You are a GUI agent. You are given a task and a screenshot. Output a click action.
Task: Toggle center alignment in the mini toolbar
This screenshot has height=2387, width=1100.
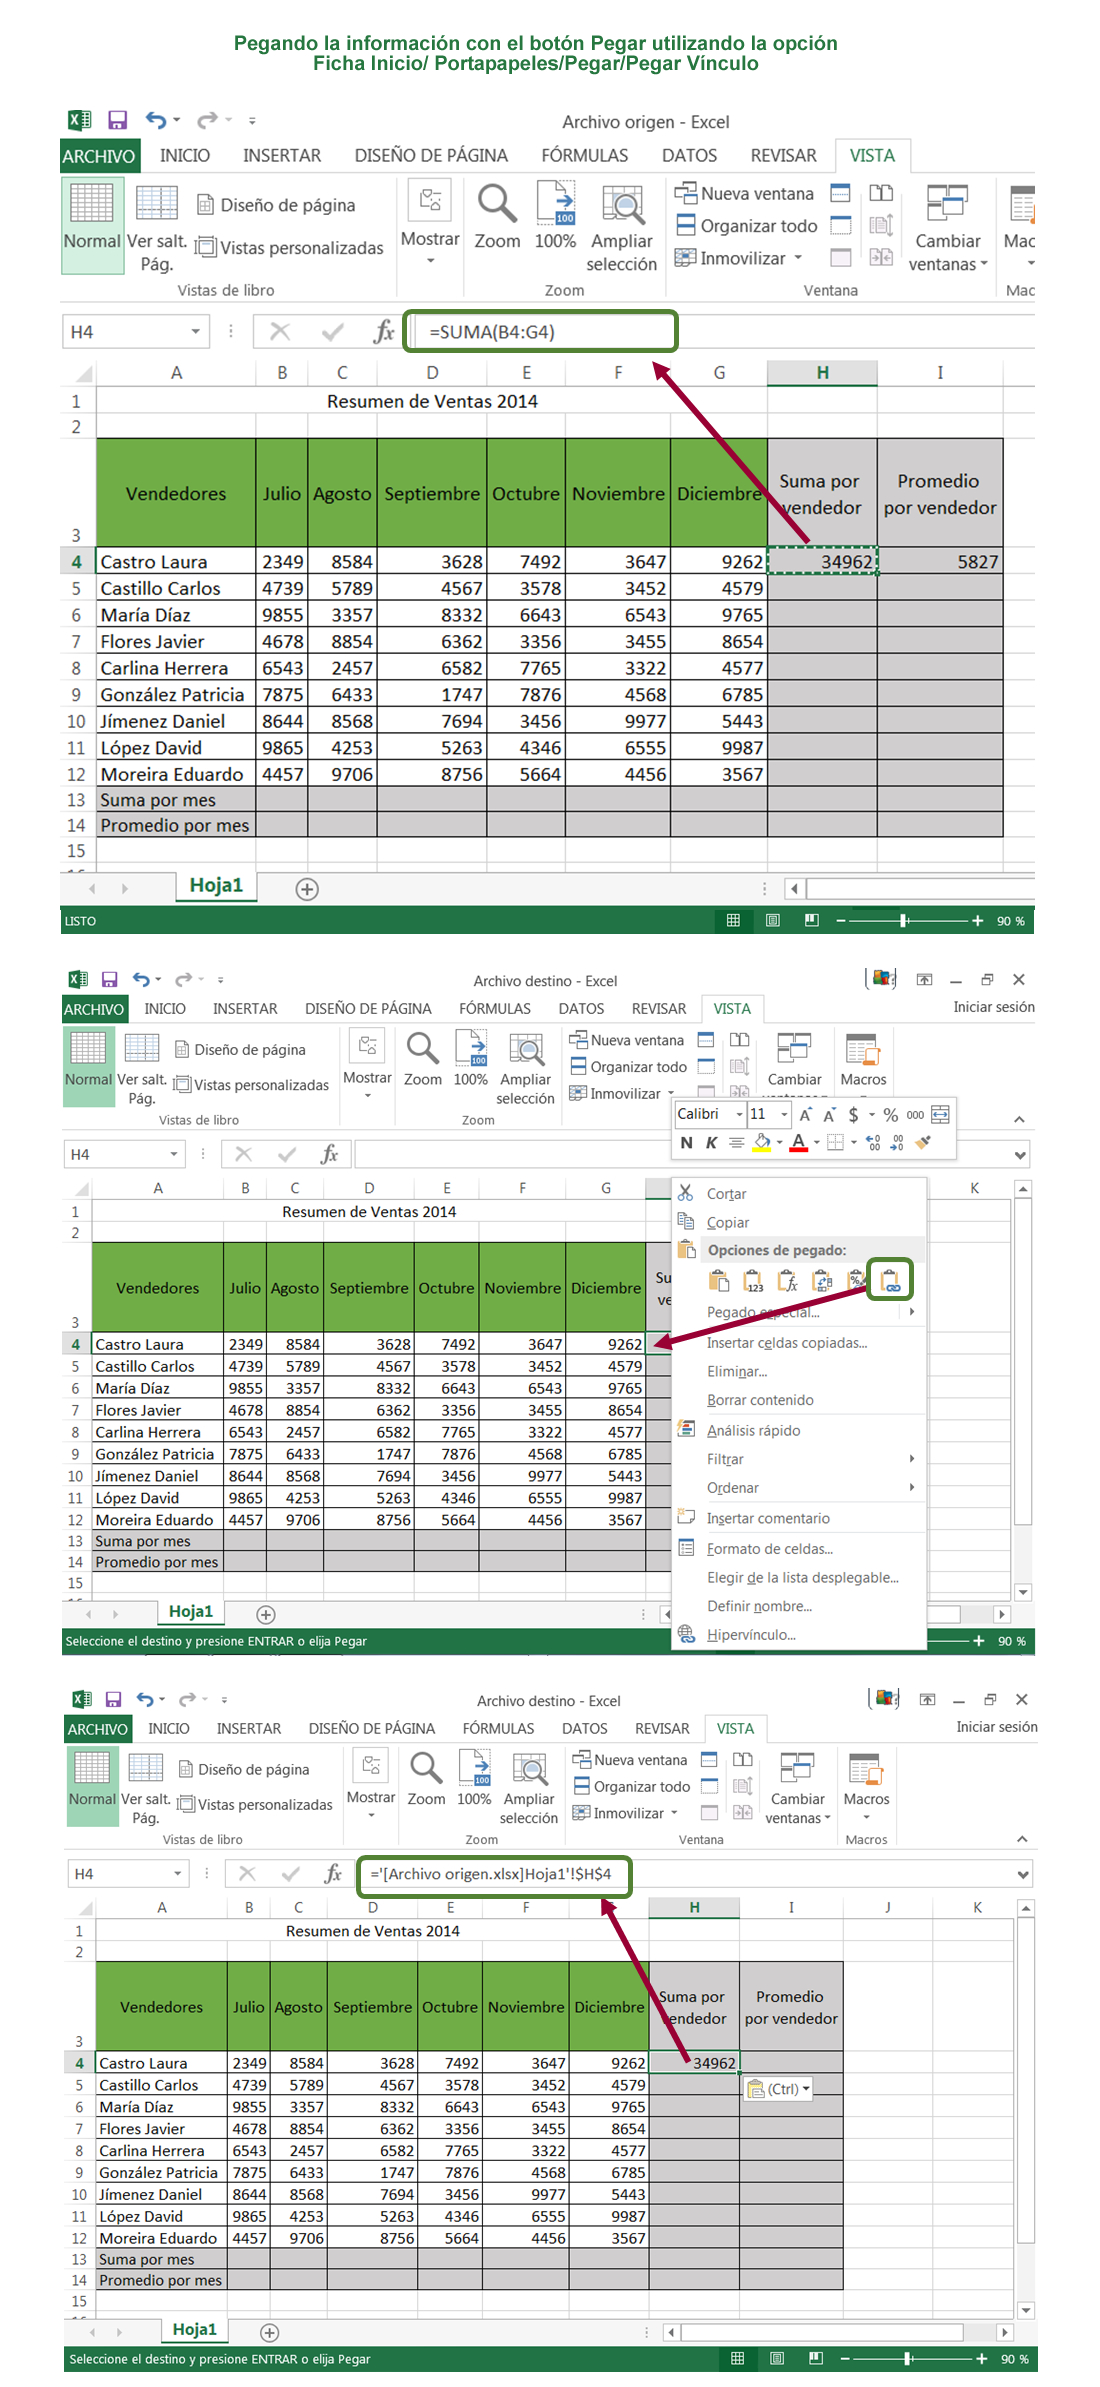pos(737,1142)
